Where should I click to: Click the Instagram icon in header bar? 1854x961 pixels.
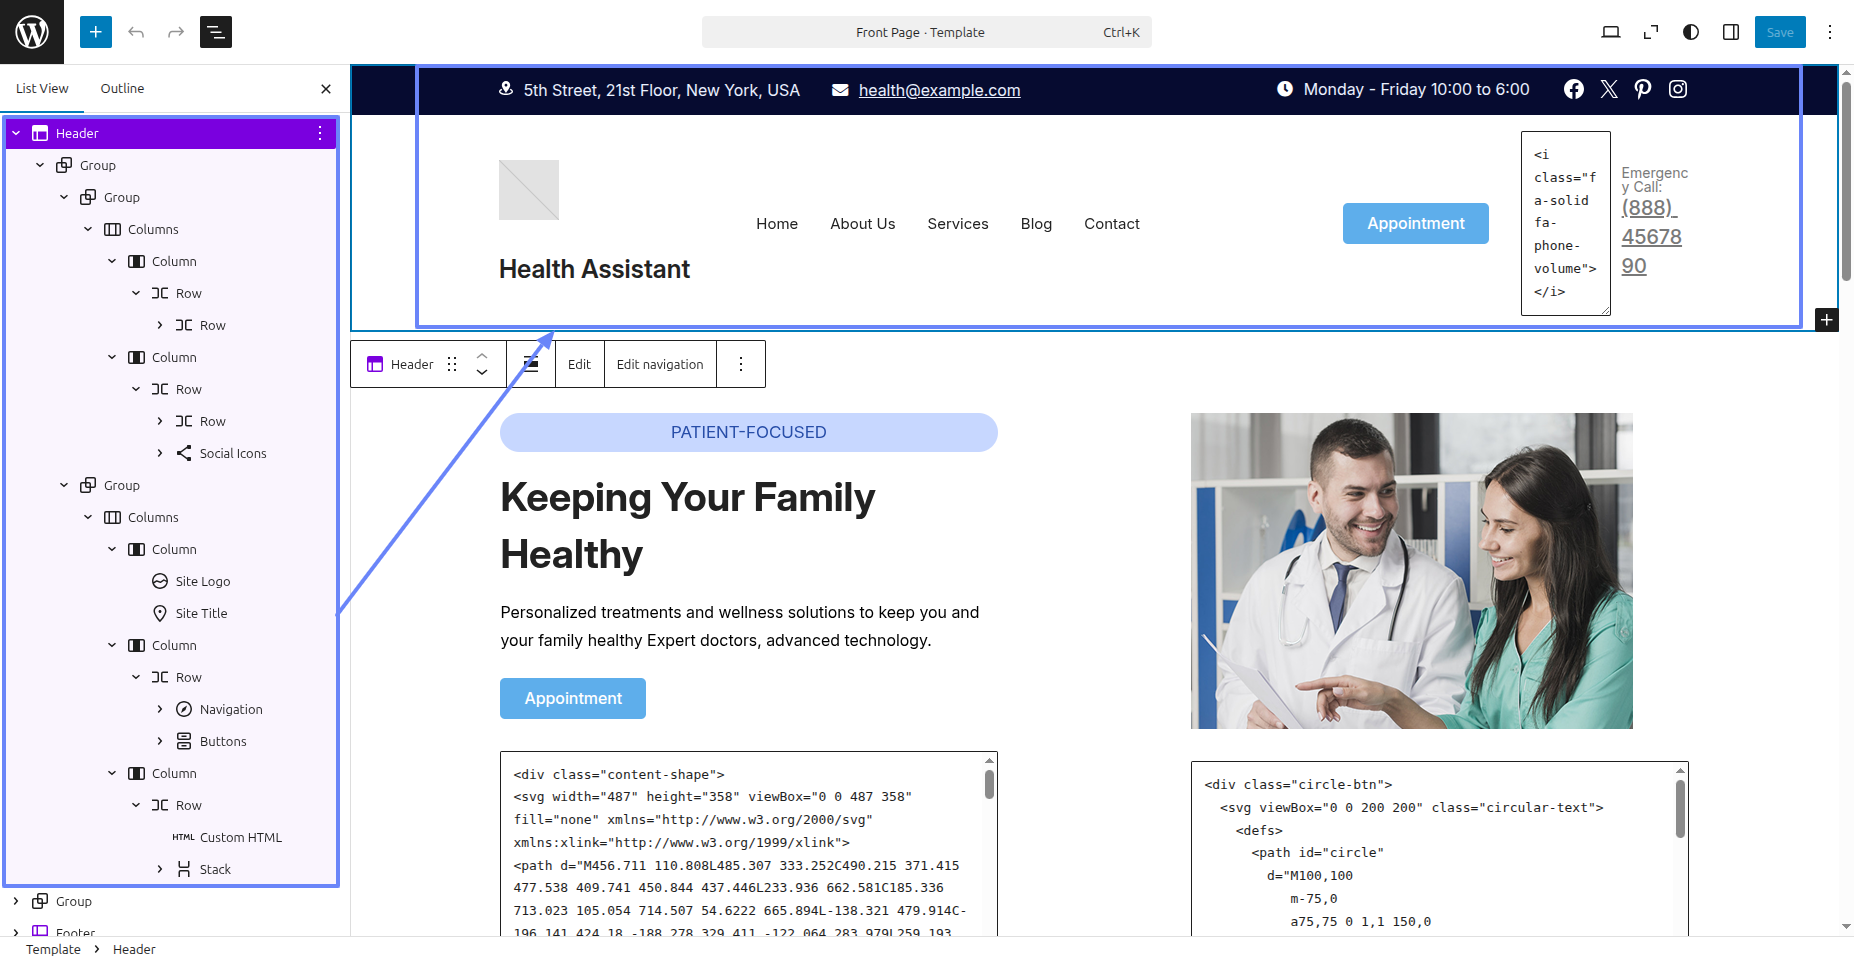(1678, 89)
